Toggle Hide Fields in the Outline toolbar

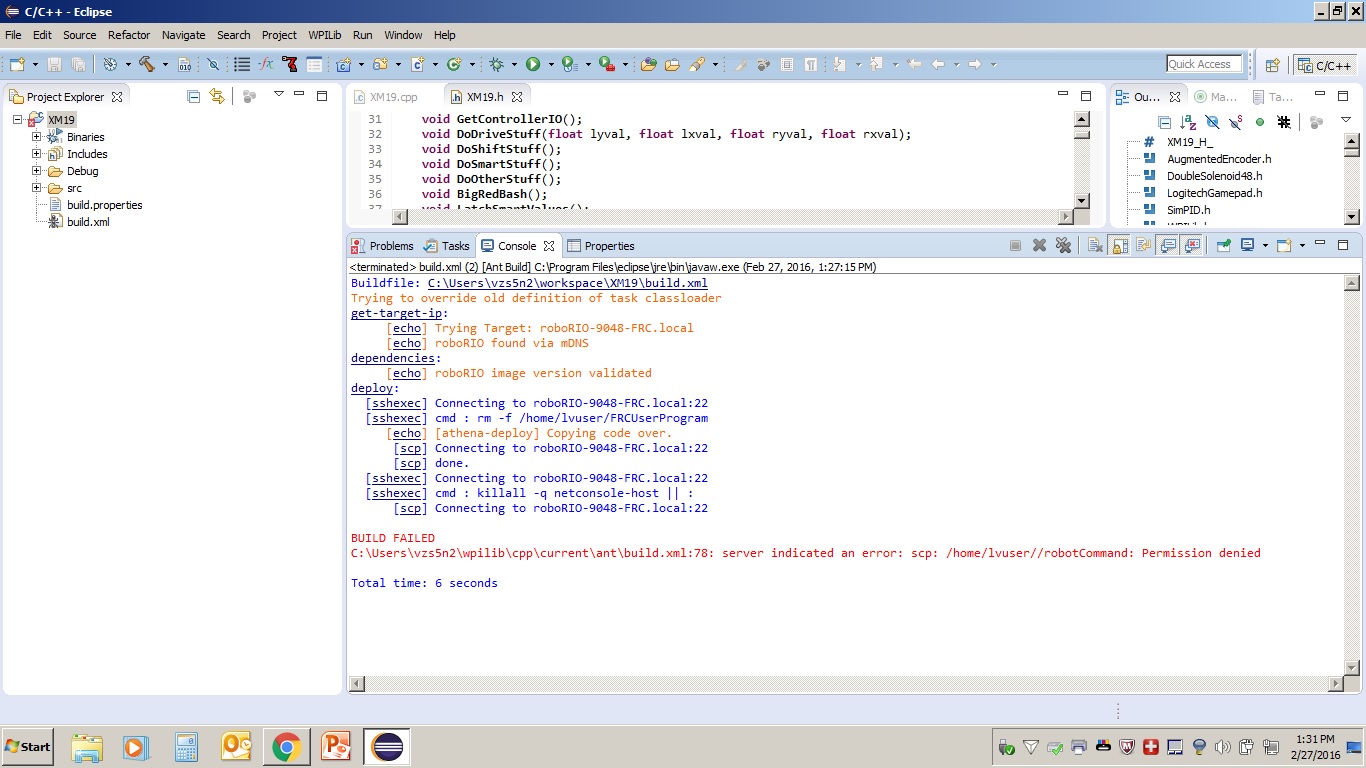coord(1212,122)
